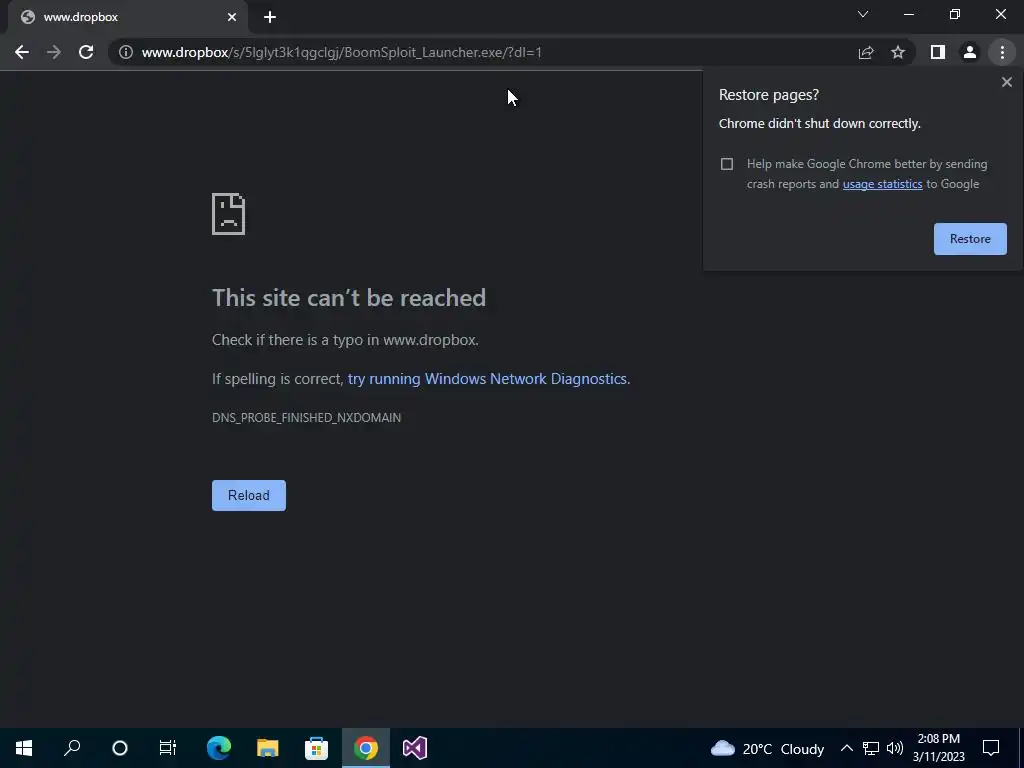Open network status tray icon

pos(871,748)
